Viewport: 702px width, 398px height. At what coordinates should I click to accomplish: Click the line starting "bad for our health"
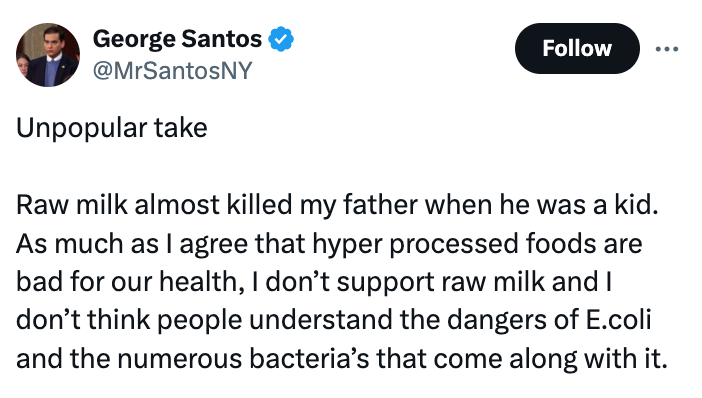click(314, 282)
